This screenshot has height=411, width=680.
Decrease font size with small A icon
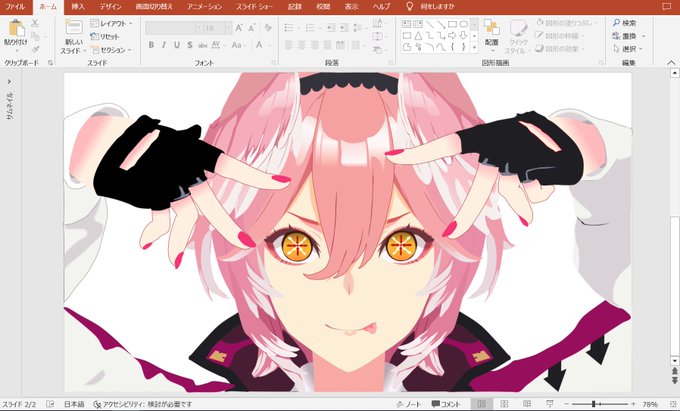252,28
